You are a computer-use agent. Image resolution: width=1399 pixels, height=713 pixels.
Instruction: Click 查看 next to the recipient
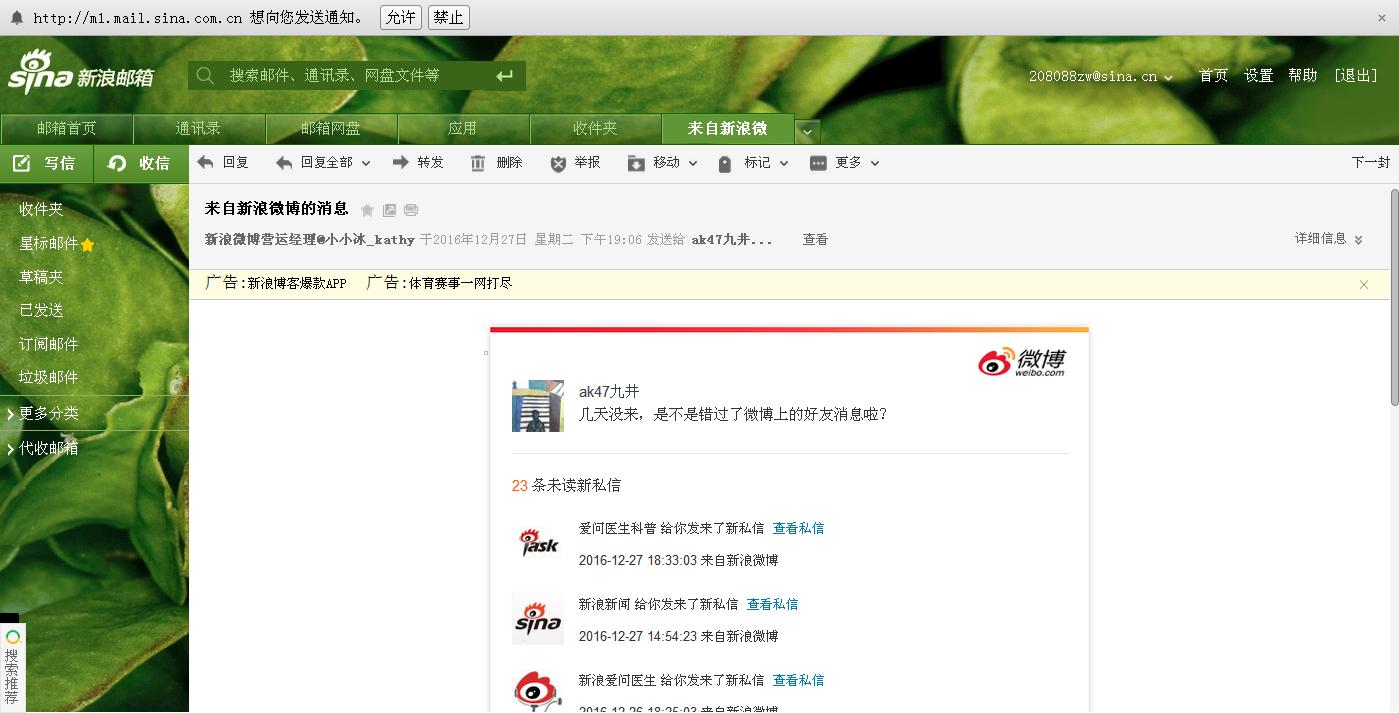point(815,240)
